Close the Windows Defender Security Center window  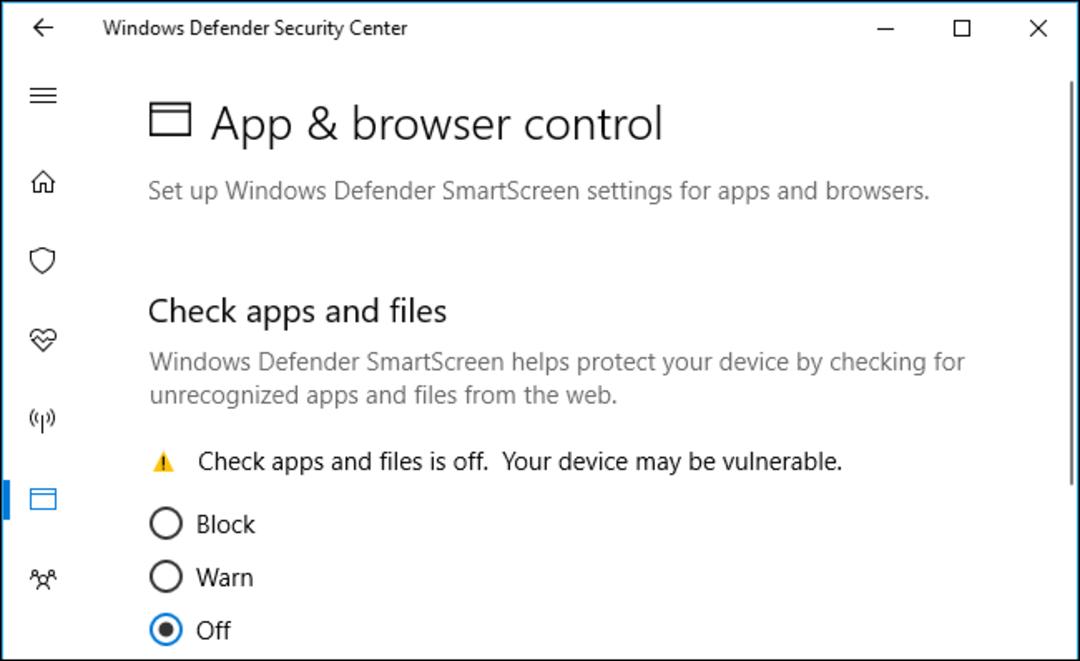coord(1038,28)
